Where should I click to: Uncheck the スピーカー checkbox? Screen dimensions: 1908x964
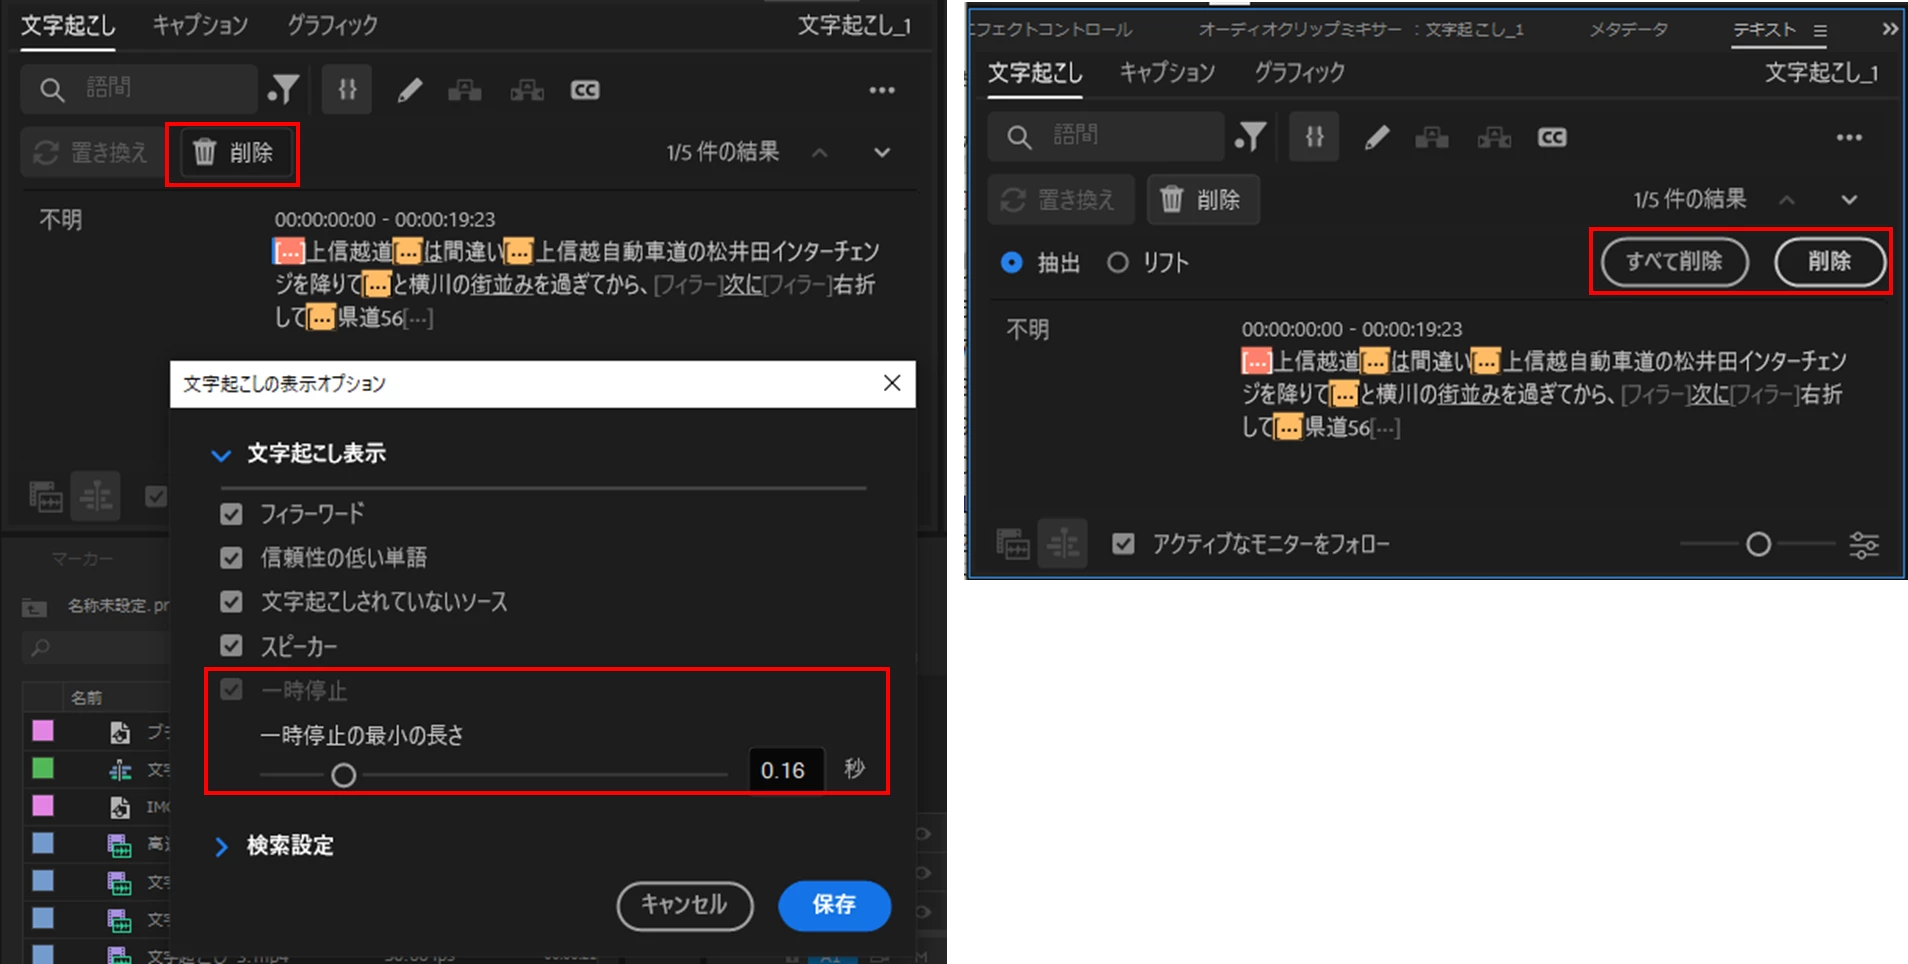pyautogui.click(x=231, y=646)
